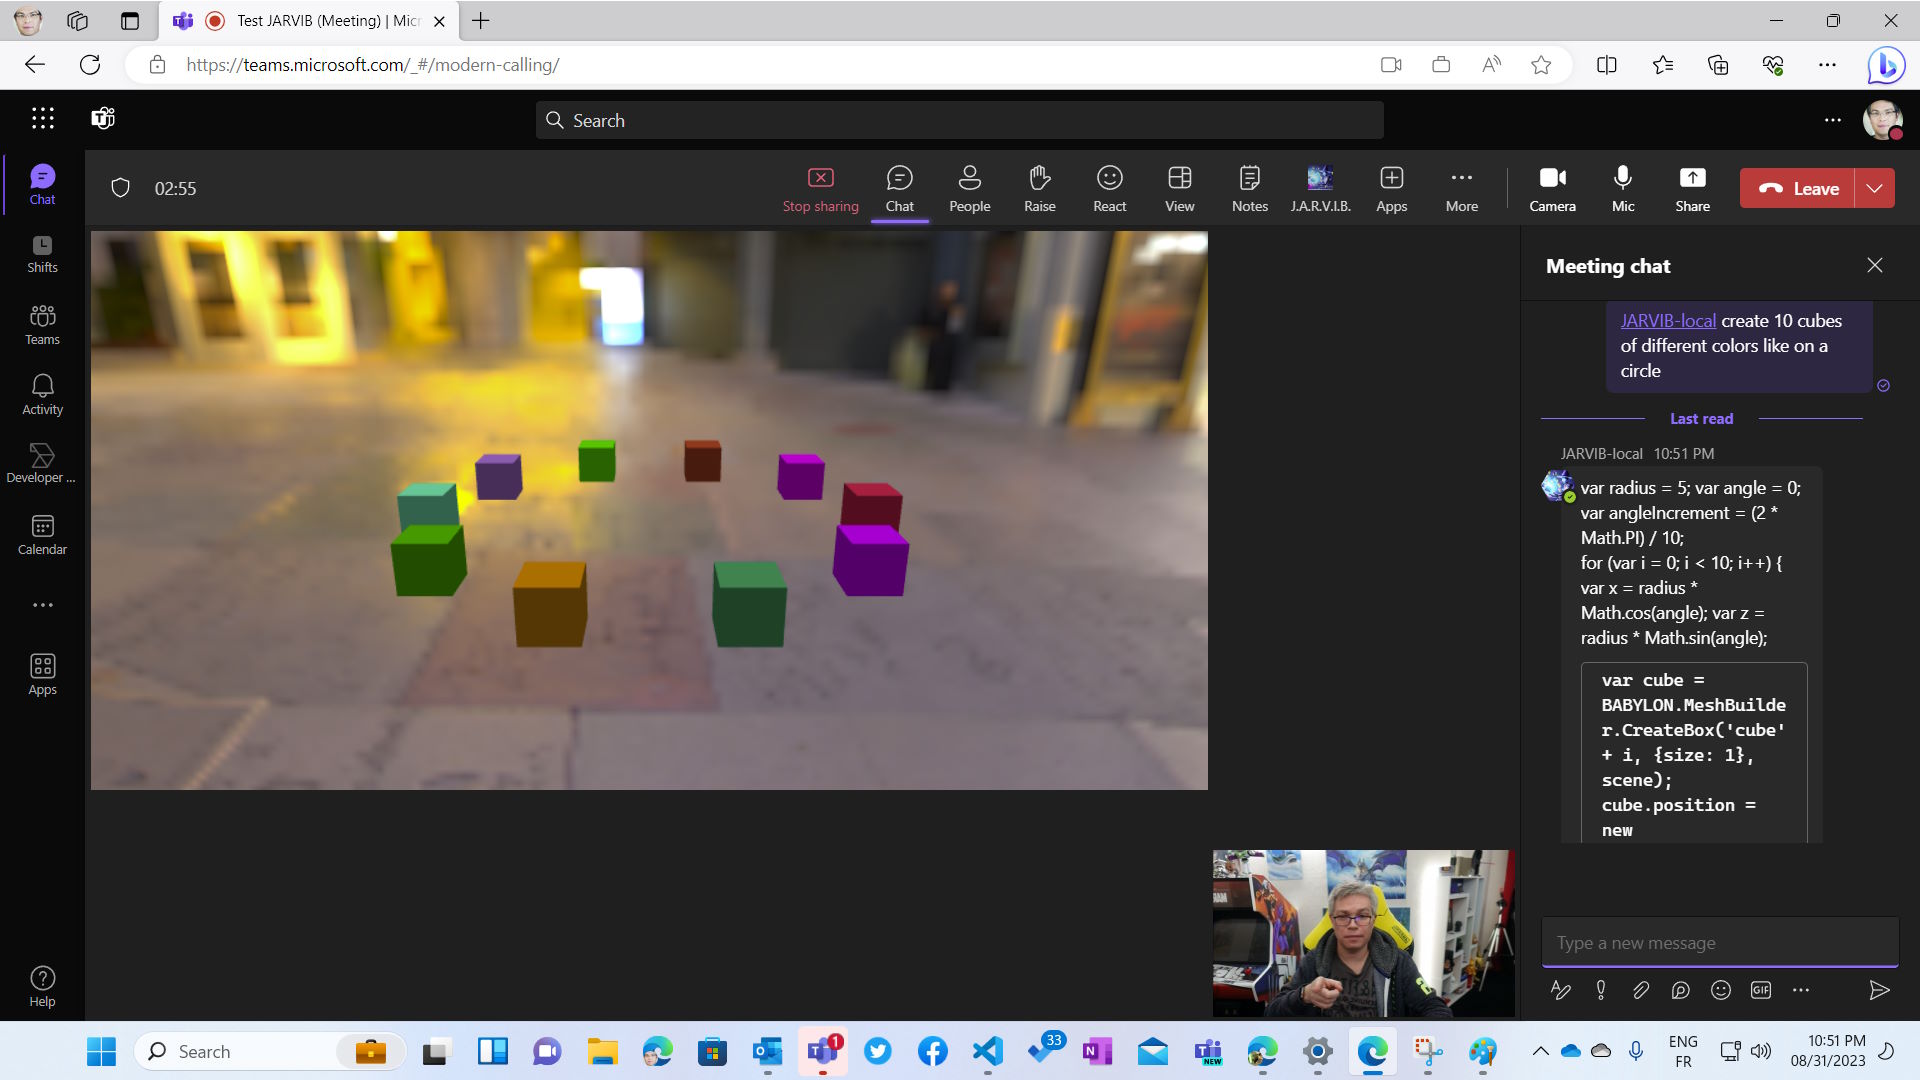This screenshot has height=1080, width=1920.
Task: Open the More meeting actions menu
Action: tap(1461, 188)
